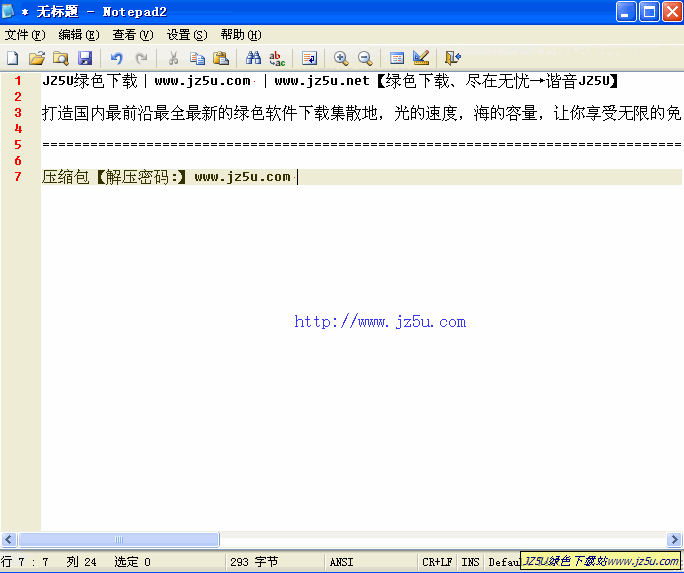Click www.jz5u.com text on line 1

[202, 81]
